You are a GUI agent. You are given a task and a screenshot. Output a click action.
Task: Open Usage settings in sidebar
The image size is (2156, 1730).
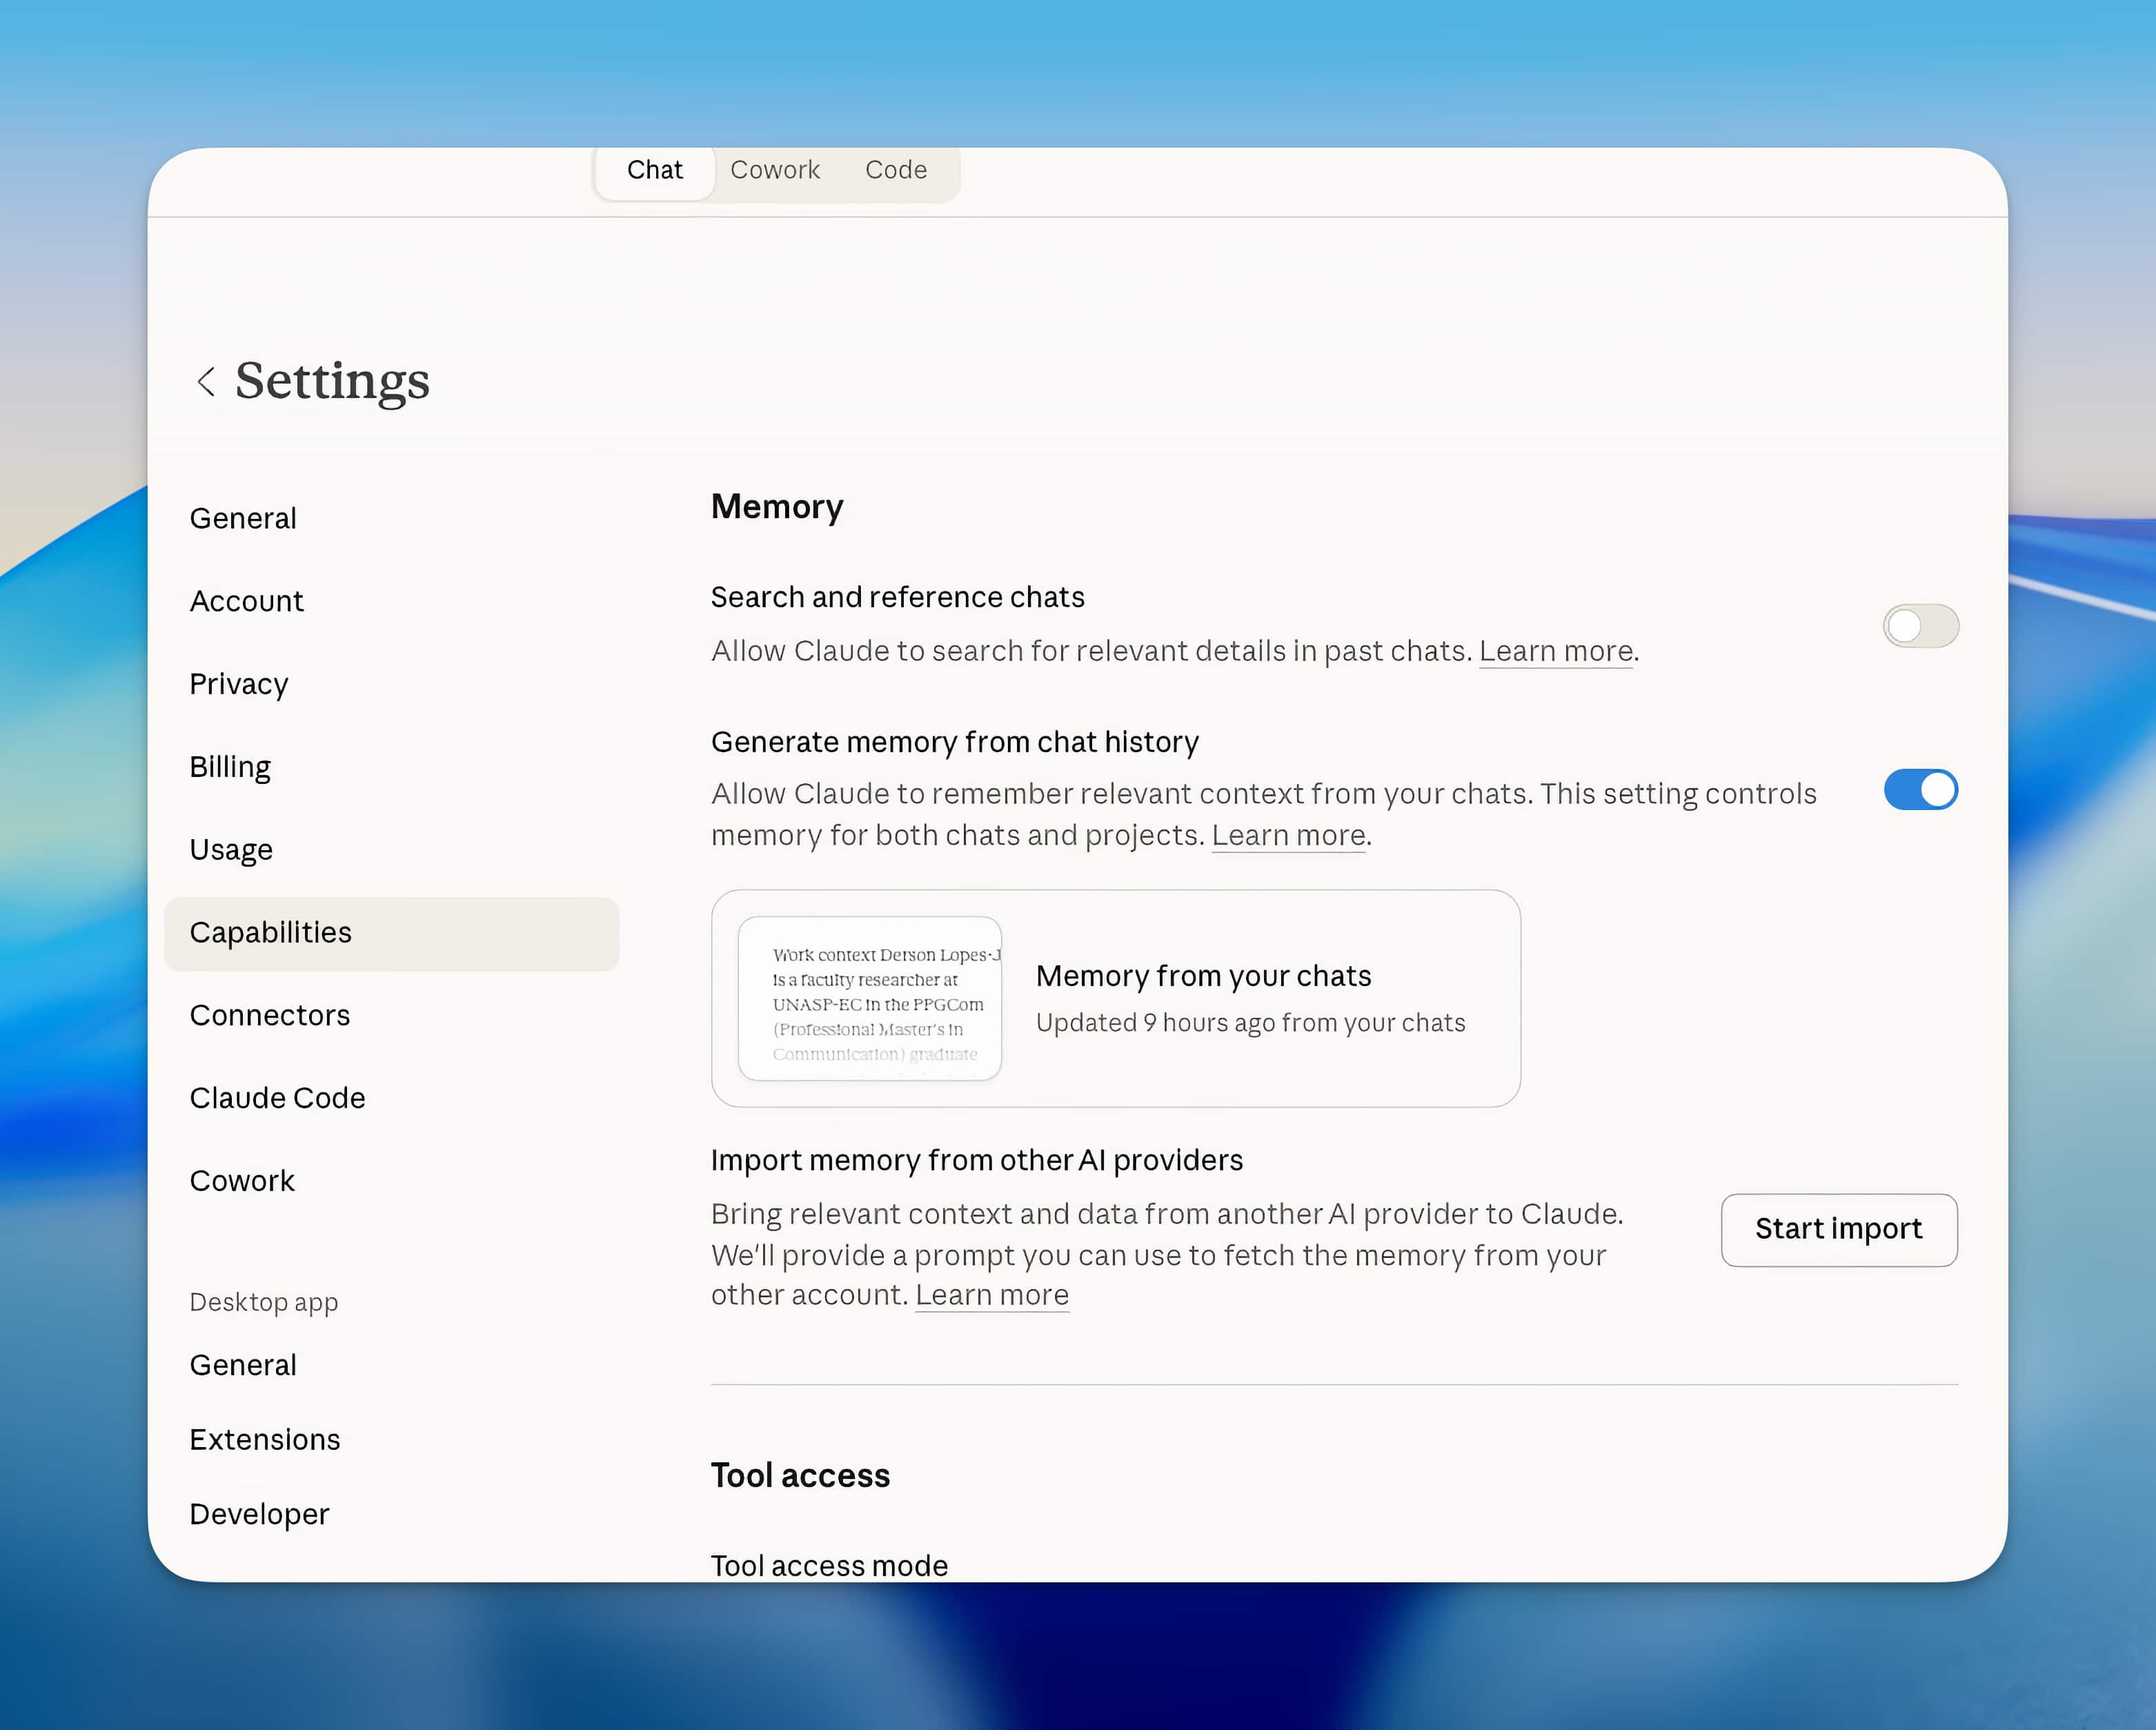tap(231, 850)
